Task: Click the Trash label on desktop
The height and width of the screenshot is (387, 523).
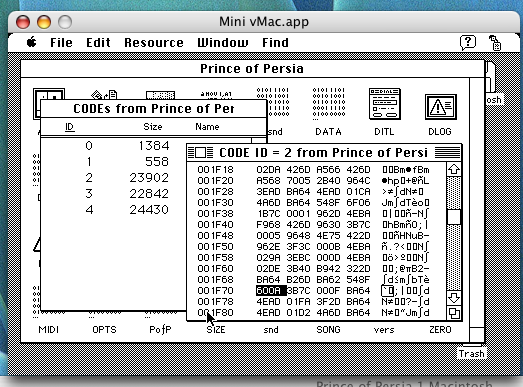Action: click(471, 354)
